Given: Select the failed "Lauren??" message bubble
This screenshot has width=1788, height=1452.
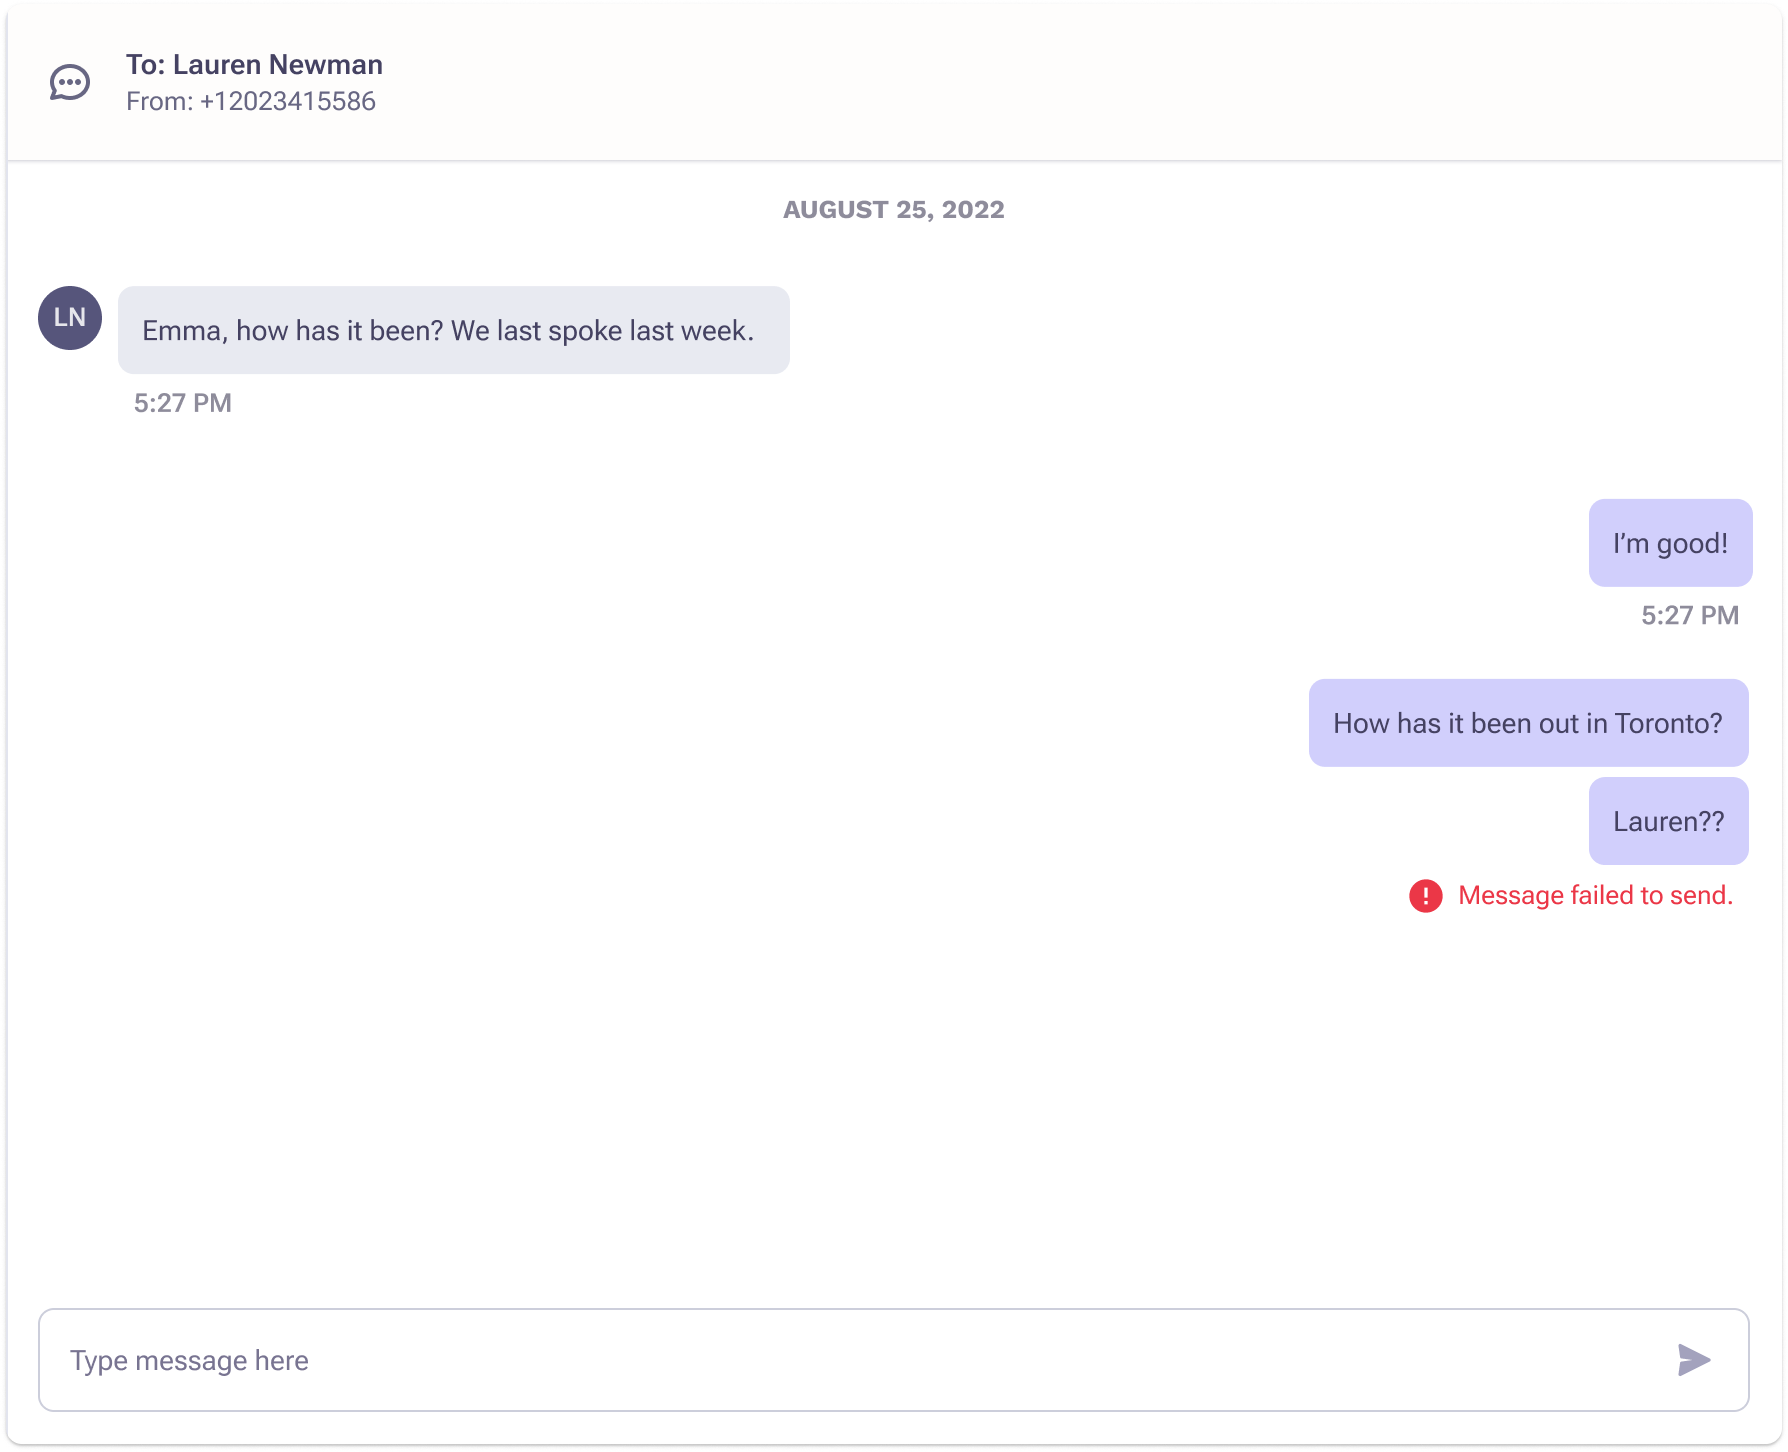Looking at the screenshot, I should pyautogui.click(x=1668, y=820).
